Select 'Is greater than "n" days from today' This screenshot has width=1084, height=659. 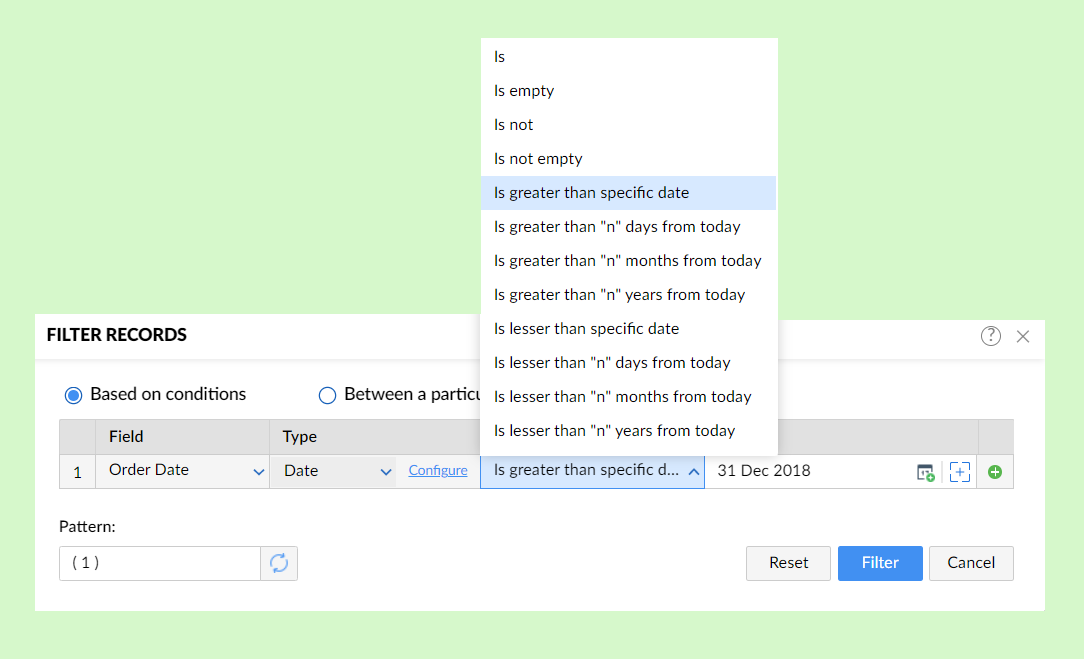(x=628, y=227)
